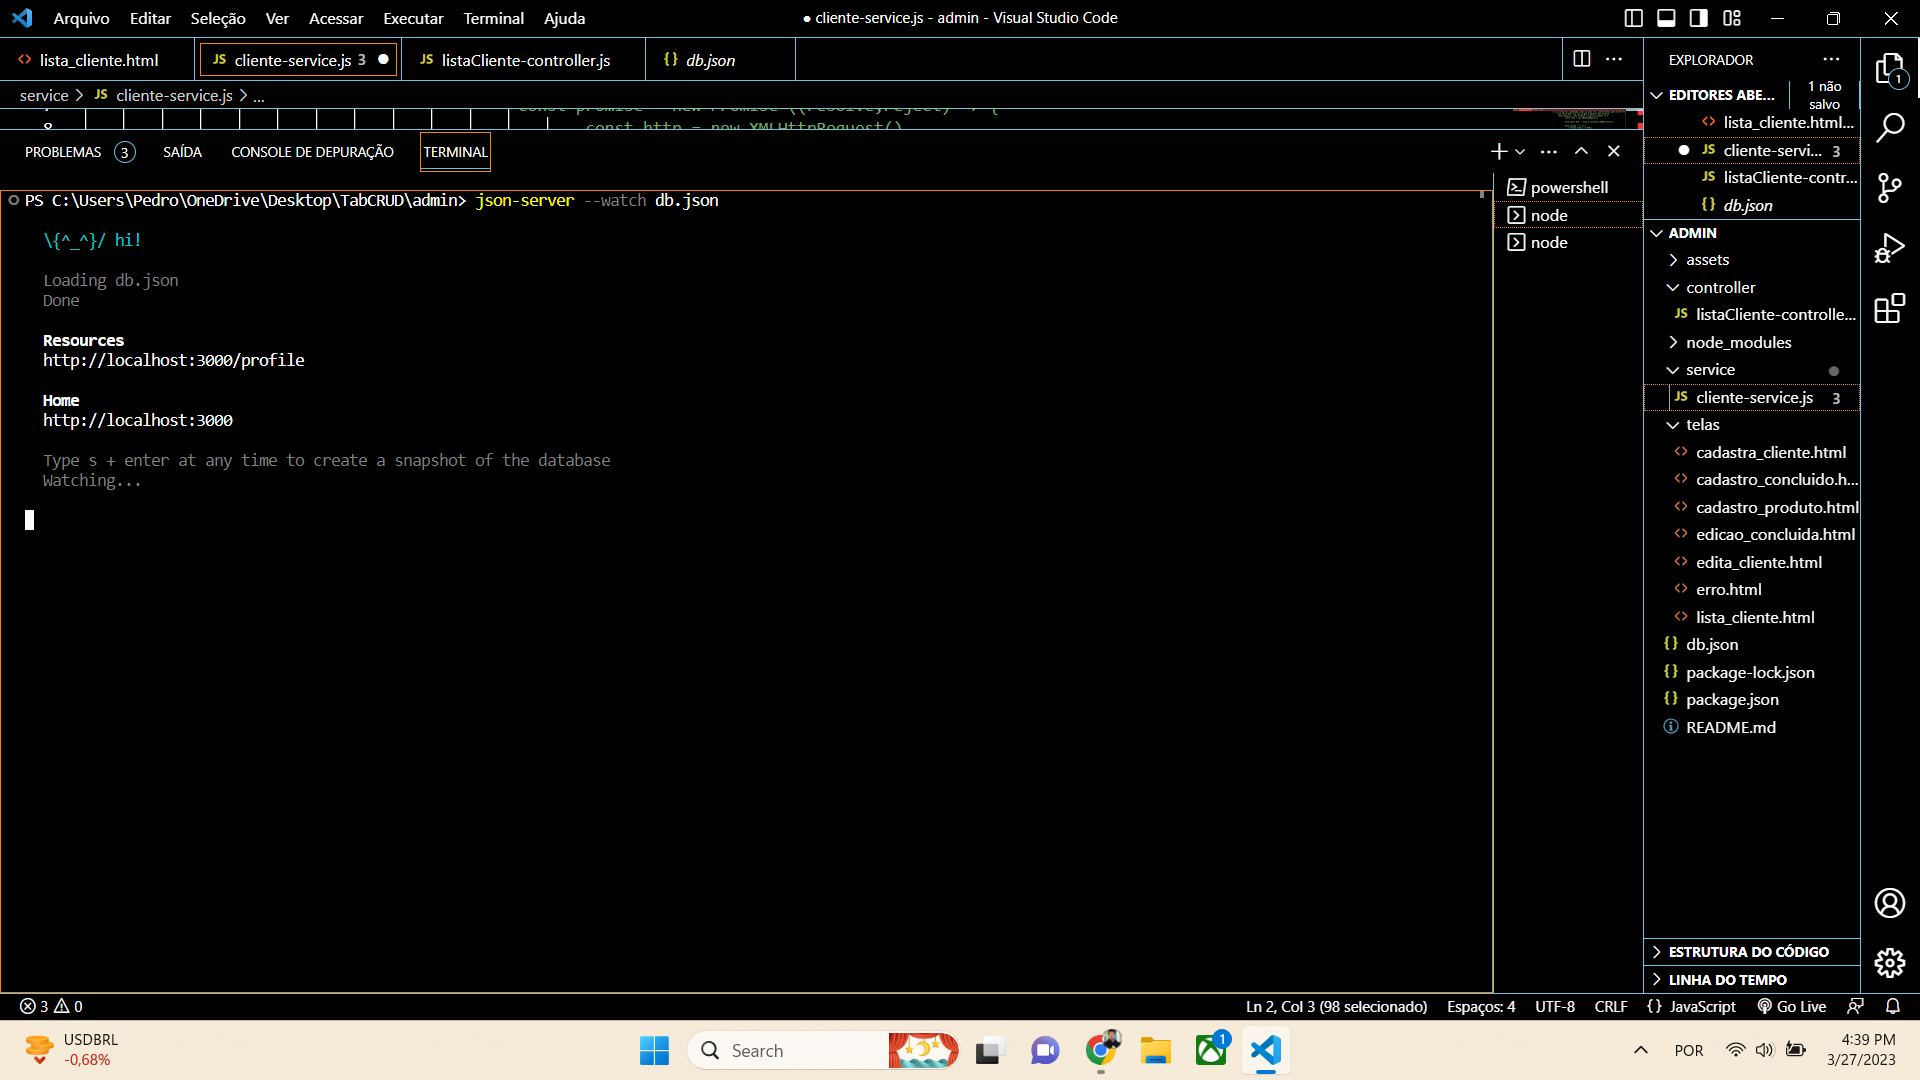Switch to CONSOLE DE DEPURAÇÃO tab
The height and width of the screenshot is (1080, 1920).
click(x=312, y=152)
